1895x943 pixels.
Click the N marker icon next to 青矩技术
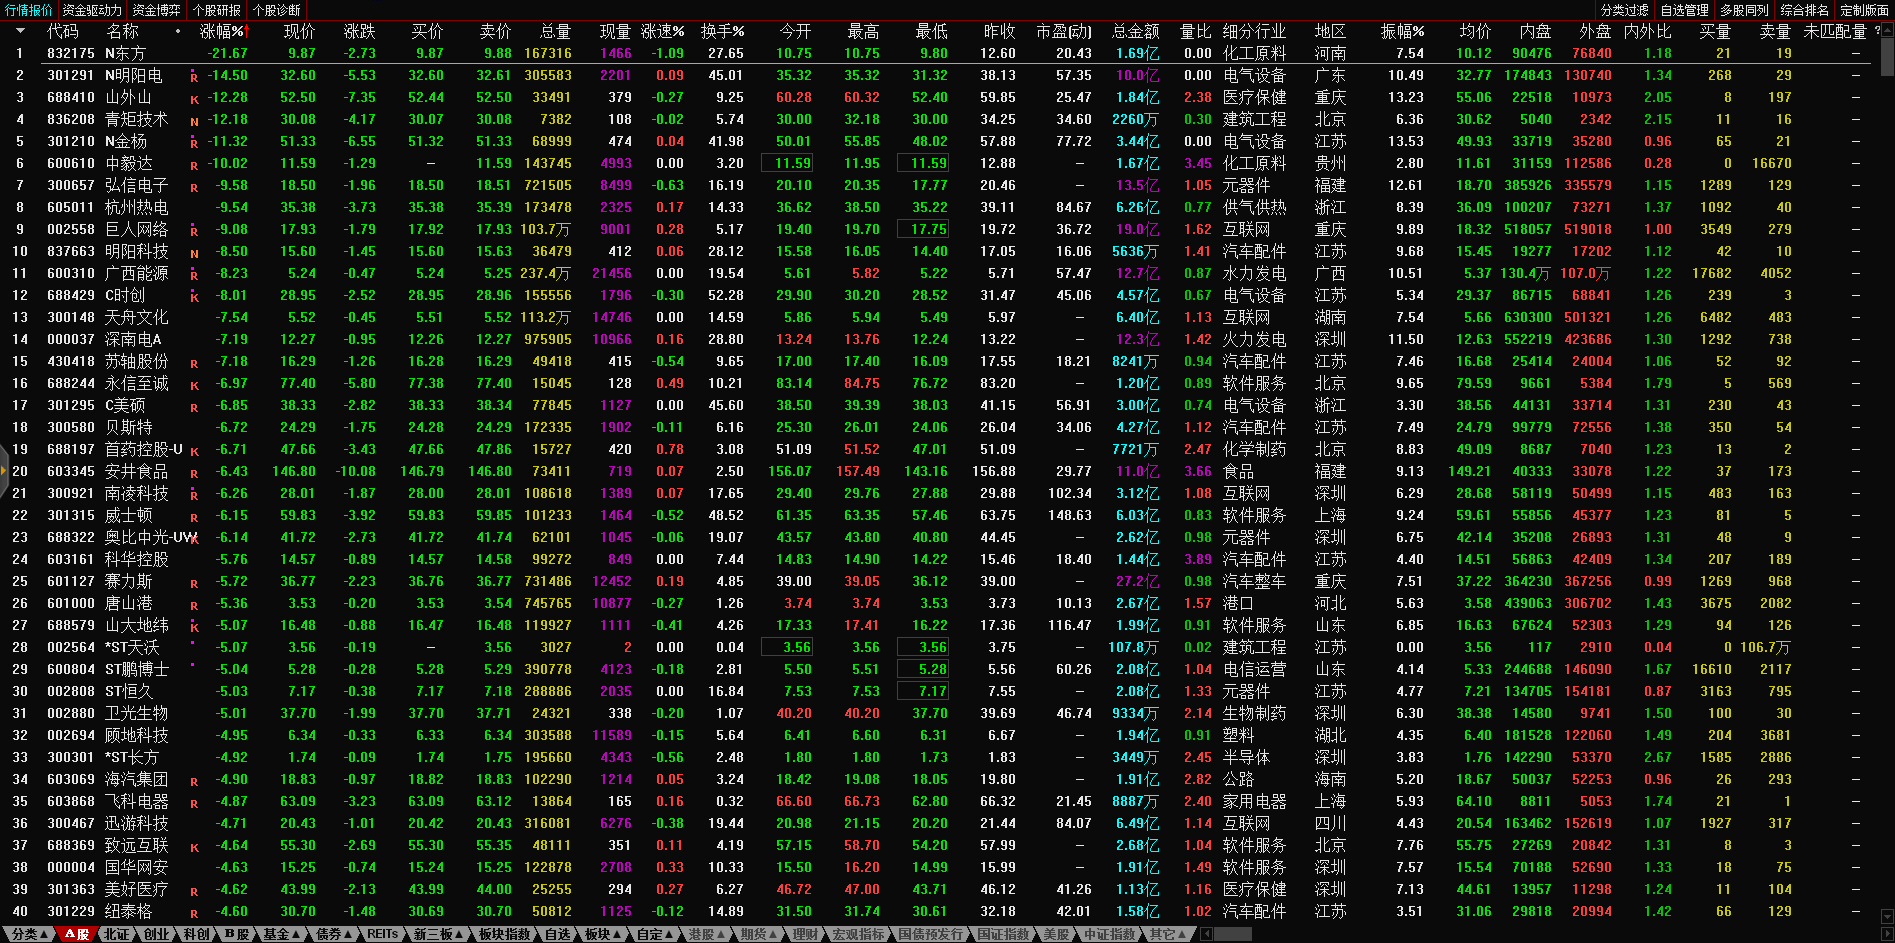[x=194, y=121]
